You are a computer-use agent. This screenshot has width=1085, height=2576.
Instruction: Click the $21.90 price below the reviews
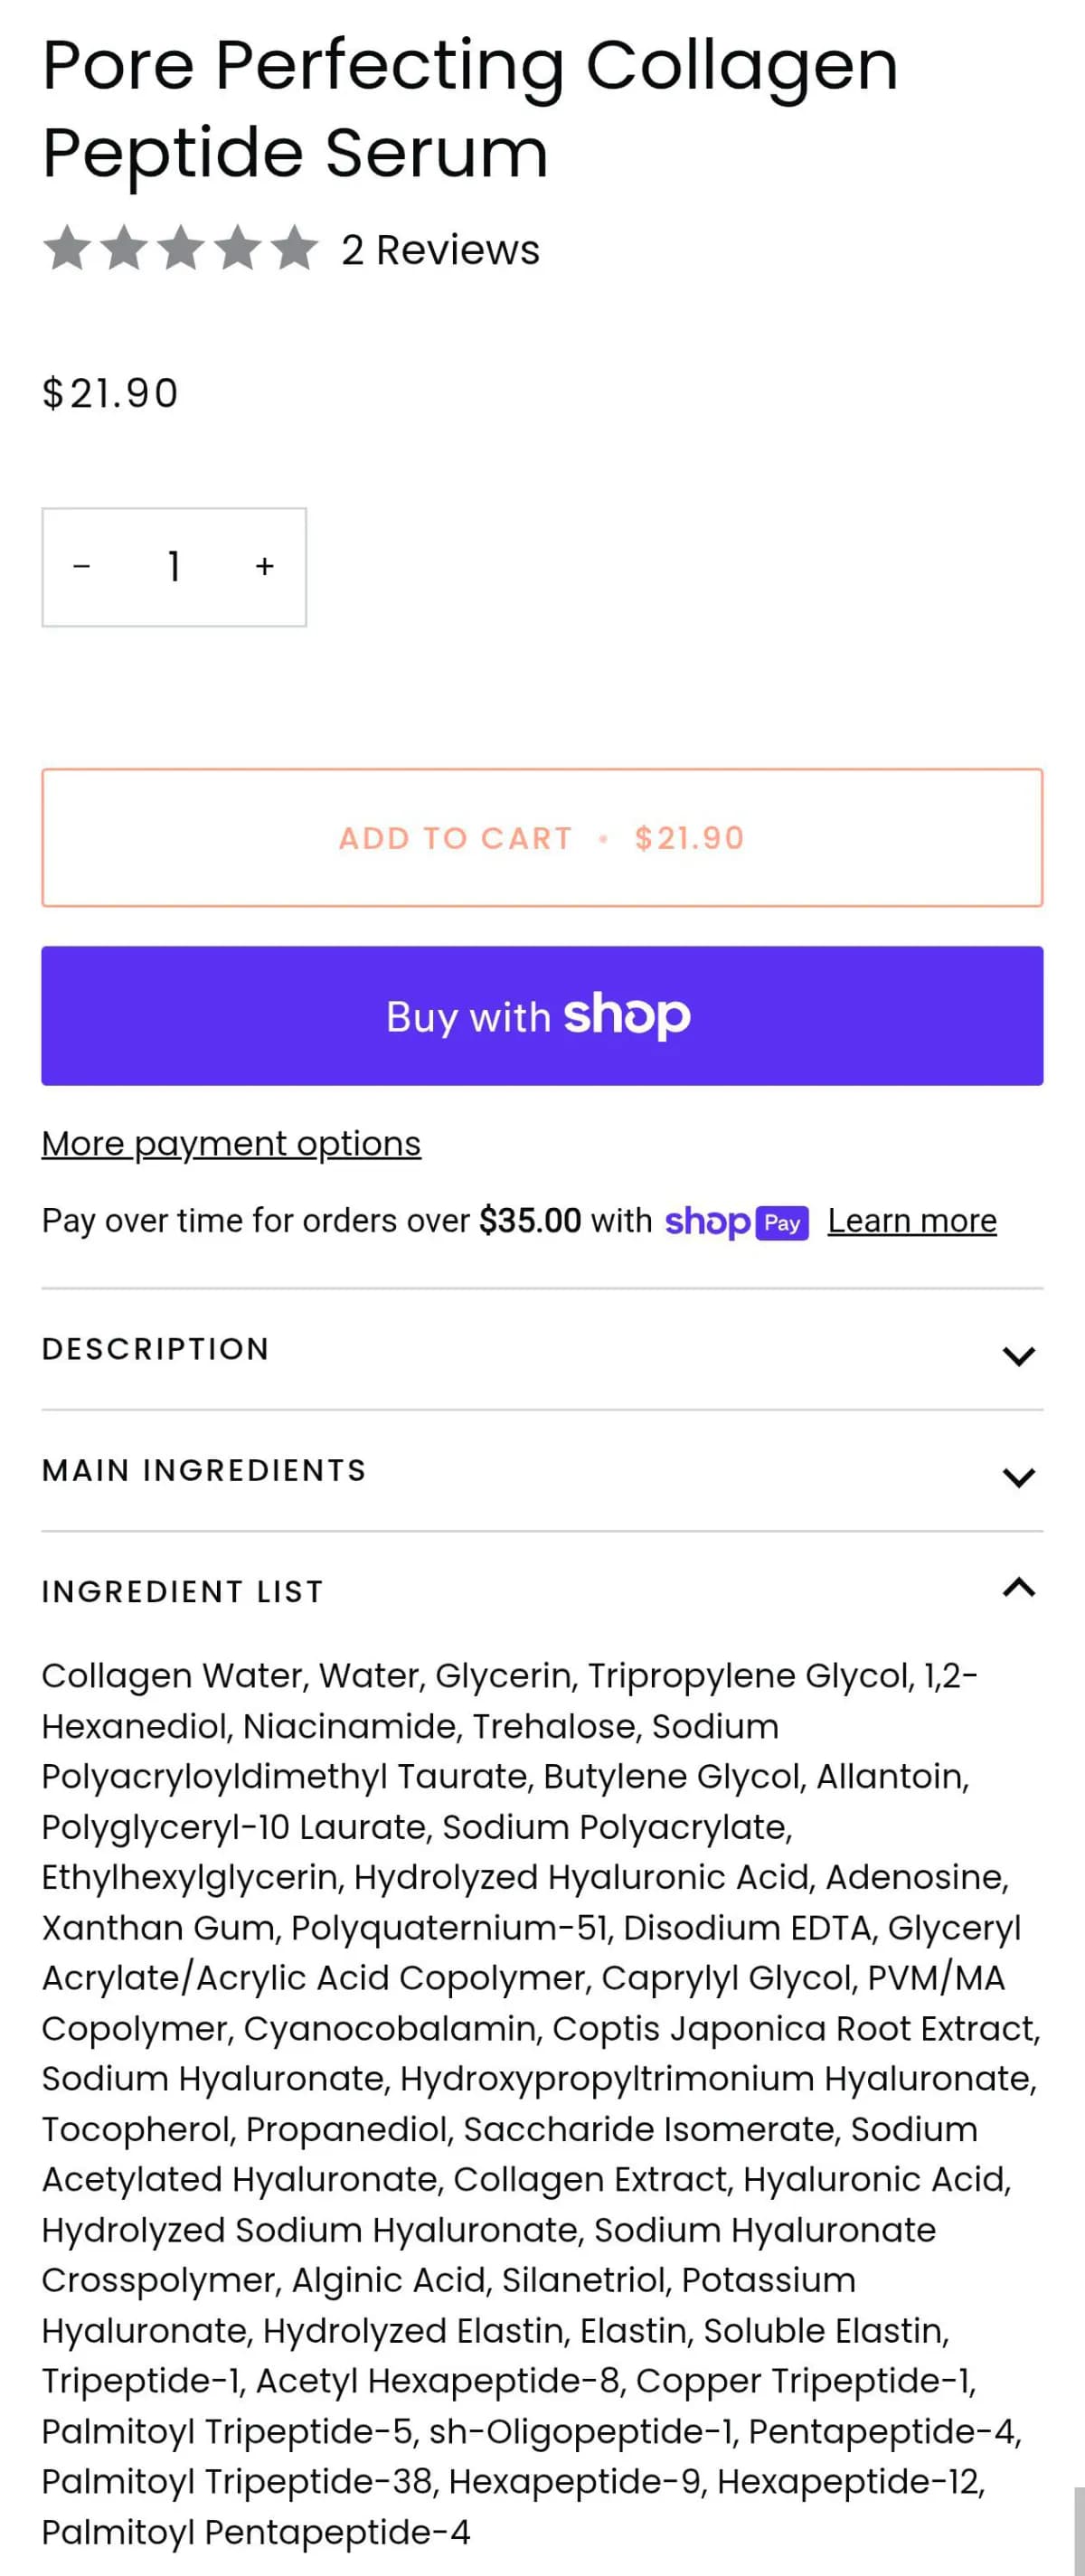click(x=110, y=393)
